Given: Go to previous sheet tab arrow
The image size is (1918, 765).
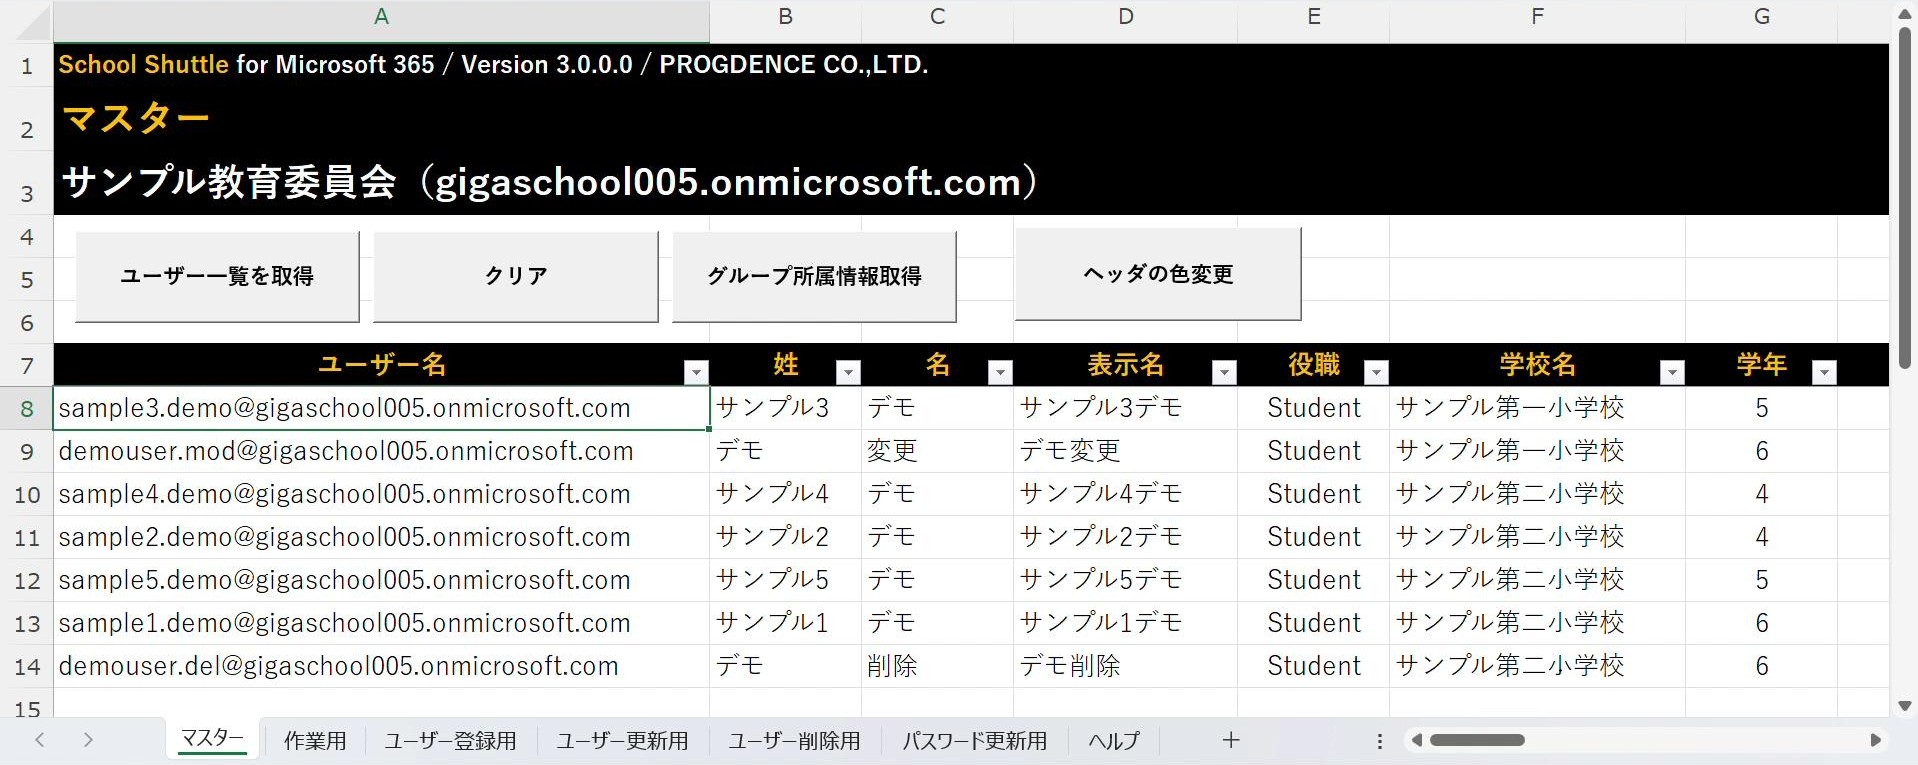Looking at the screenshot, I should coord(40,740).
